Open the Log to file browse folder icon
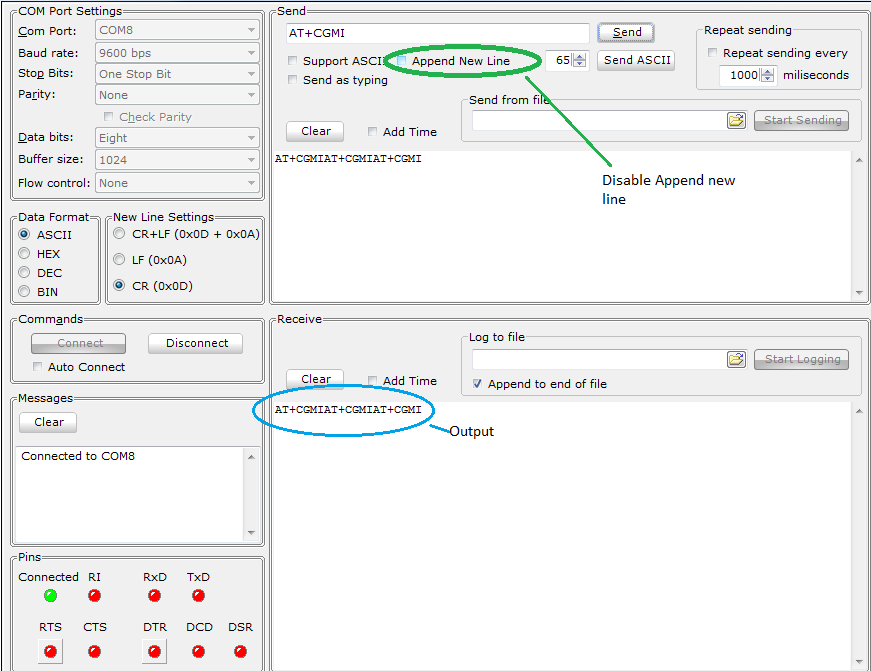Image resolution: width=871 pixels, height=671 pixels. click(736, 359)
